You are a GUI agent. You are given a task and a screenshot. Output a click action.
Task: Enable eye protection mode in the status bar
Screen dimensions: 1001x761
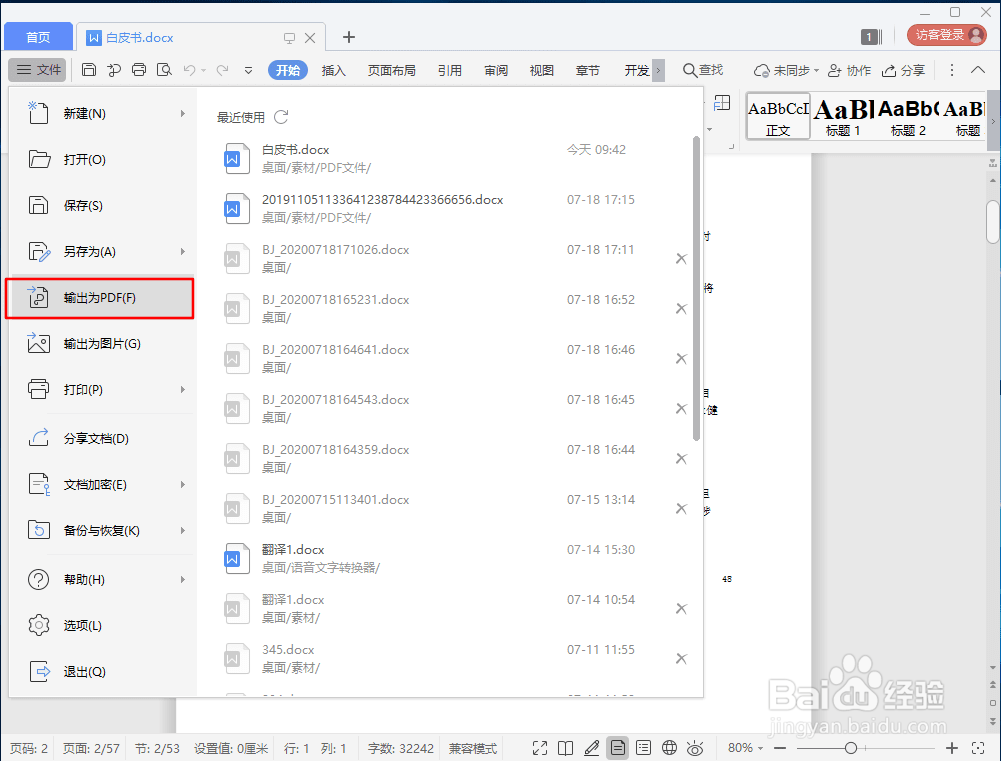[695, 747]
